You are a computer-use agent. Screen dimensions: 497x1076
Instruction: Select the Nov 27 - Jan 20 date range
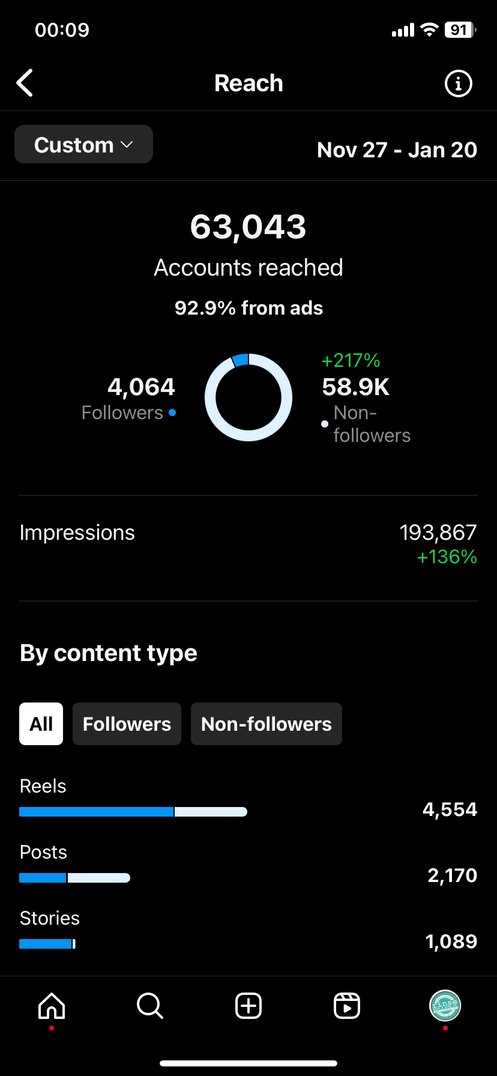(397, 150)
